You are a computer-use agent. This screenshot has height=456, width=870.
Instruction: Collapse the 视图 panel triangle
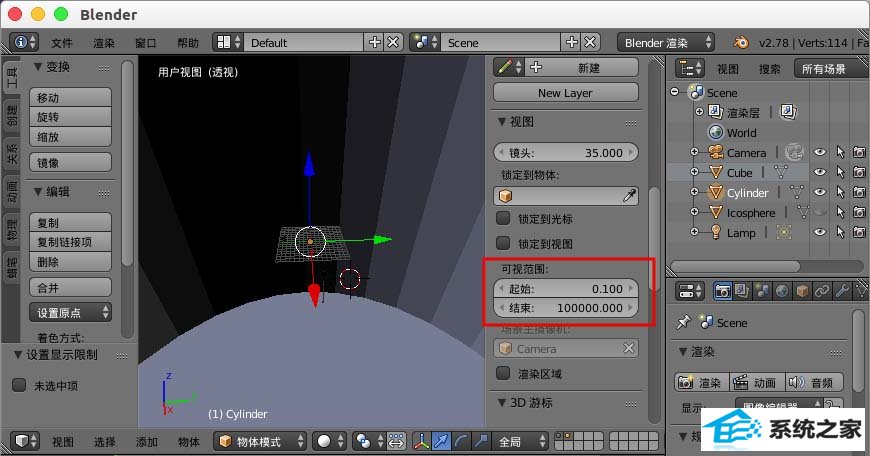pos(502,121)
